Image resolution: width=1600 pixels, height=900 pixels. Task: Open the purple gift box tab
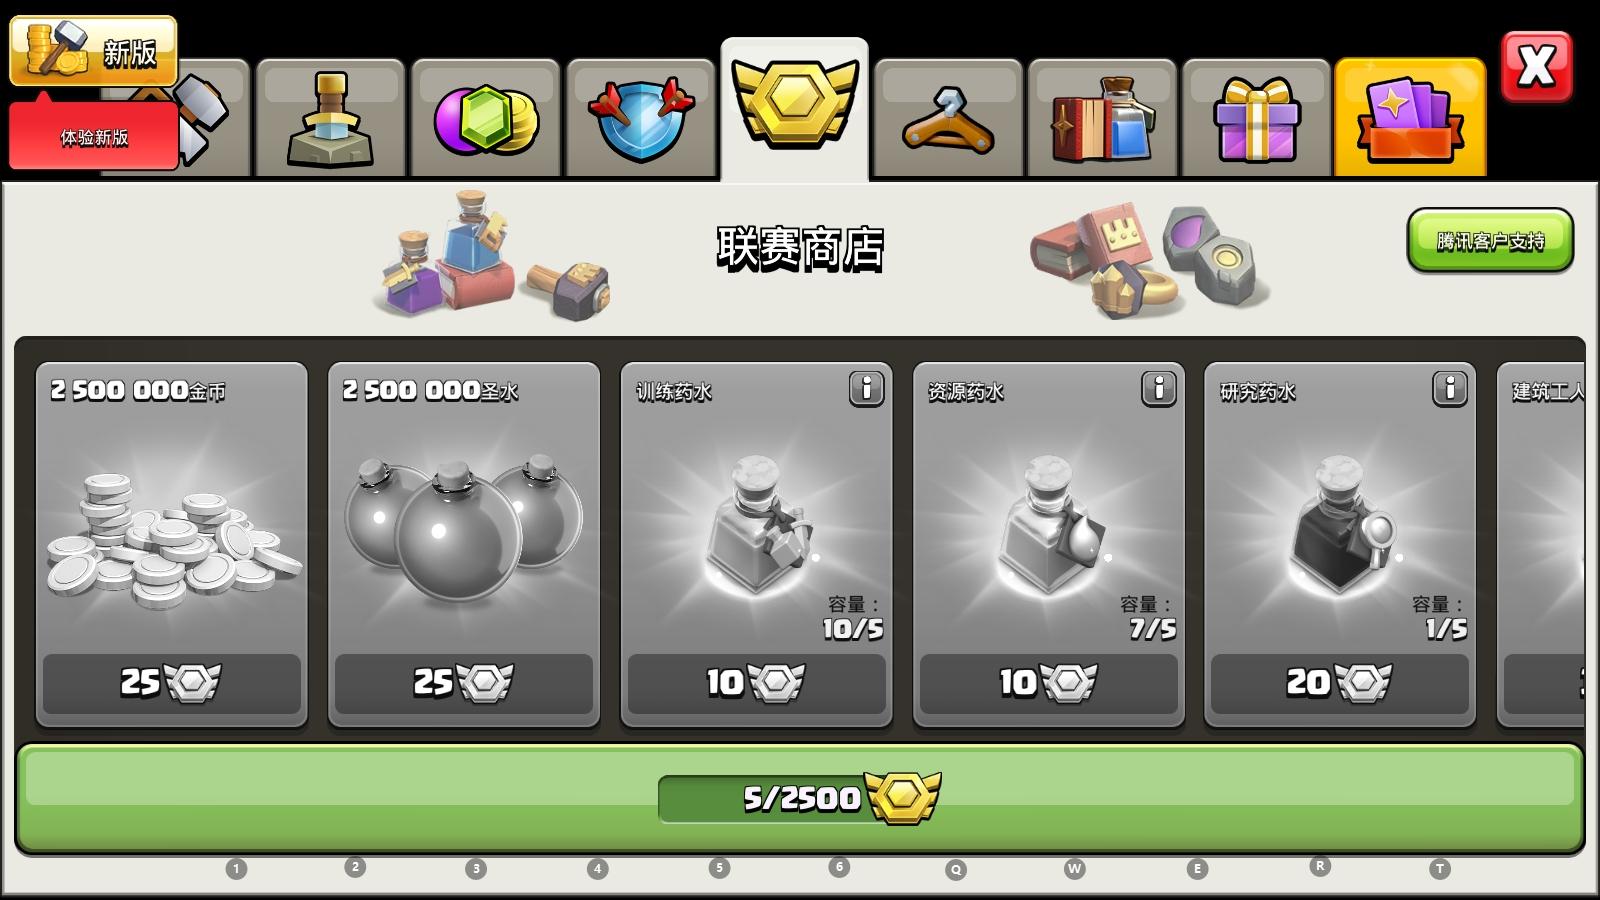(x=1257, y=119)
